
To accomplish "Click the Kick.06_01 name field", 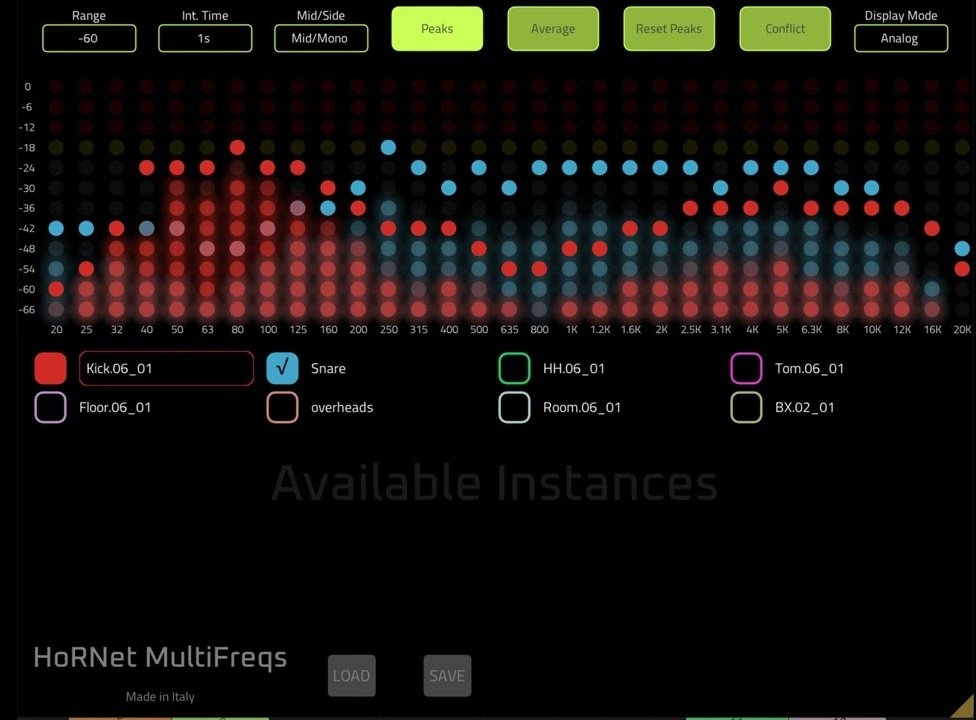I will pyautogui.click(x=166, y=368).
